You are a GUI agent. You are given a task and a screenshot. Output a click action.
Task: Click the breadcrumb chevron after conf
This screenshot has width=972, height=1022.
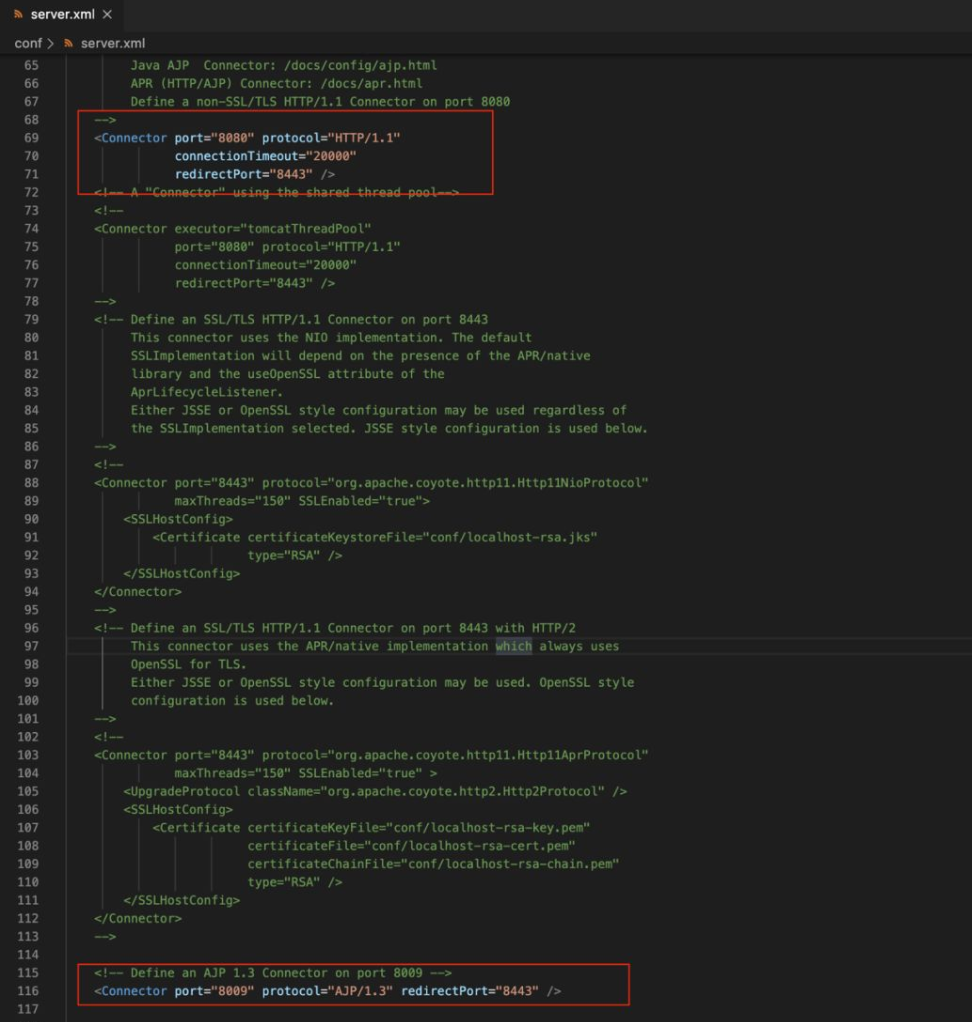coord(50,44)
